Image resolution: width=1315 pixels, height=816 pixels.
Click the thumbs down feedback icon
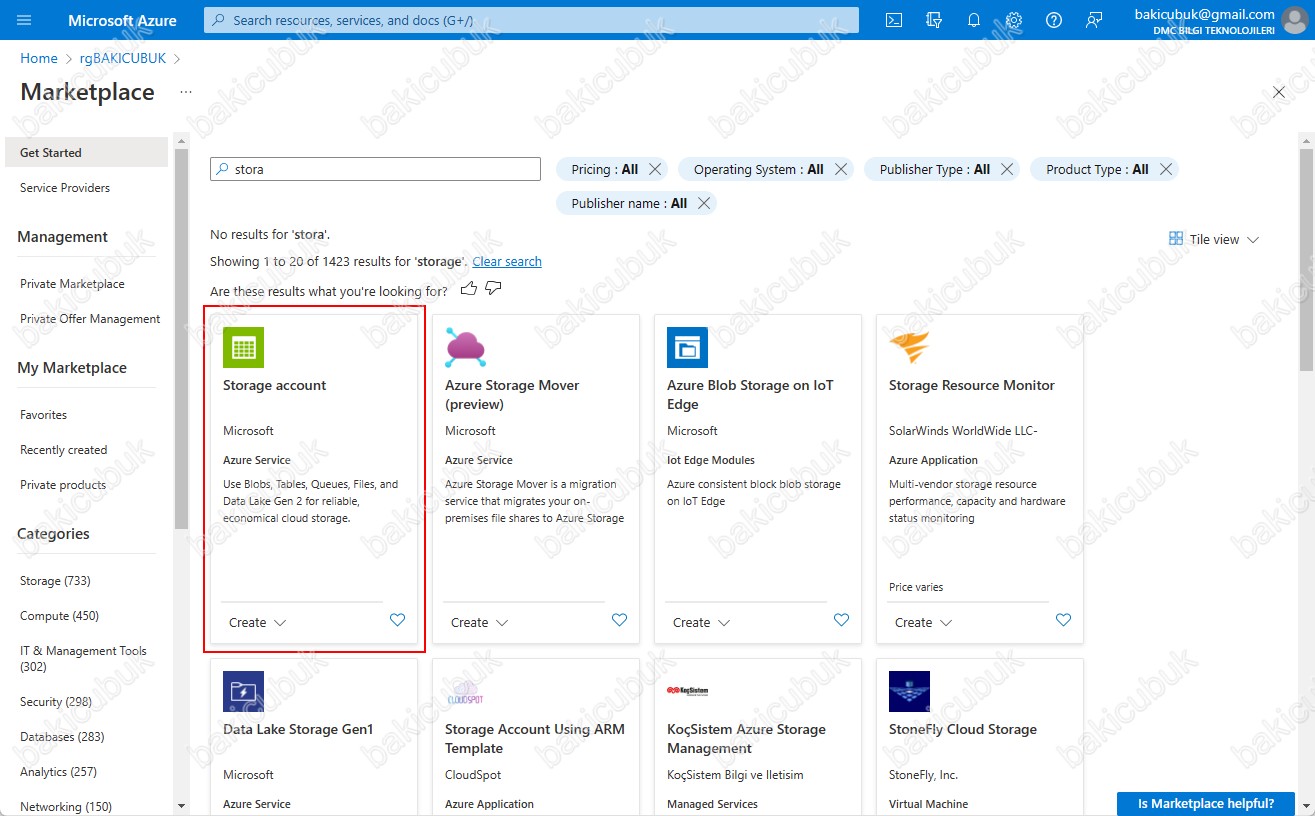(493, 289)
